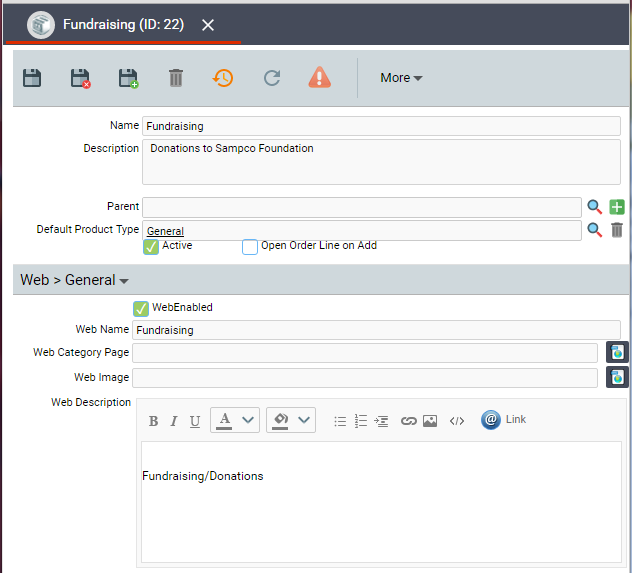Open the General product type link

click(165, 231)
